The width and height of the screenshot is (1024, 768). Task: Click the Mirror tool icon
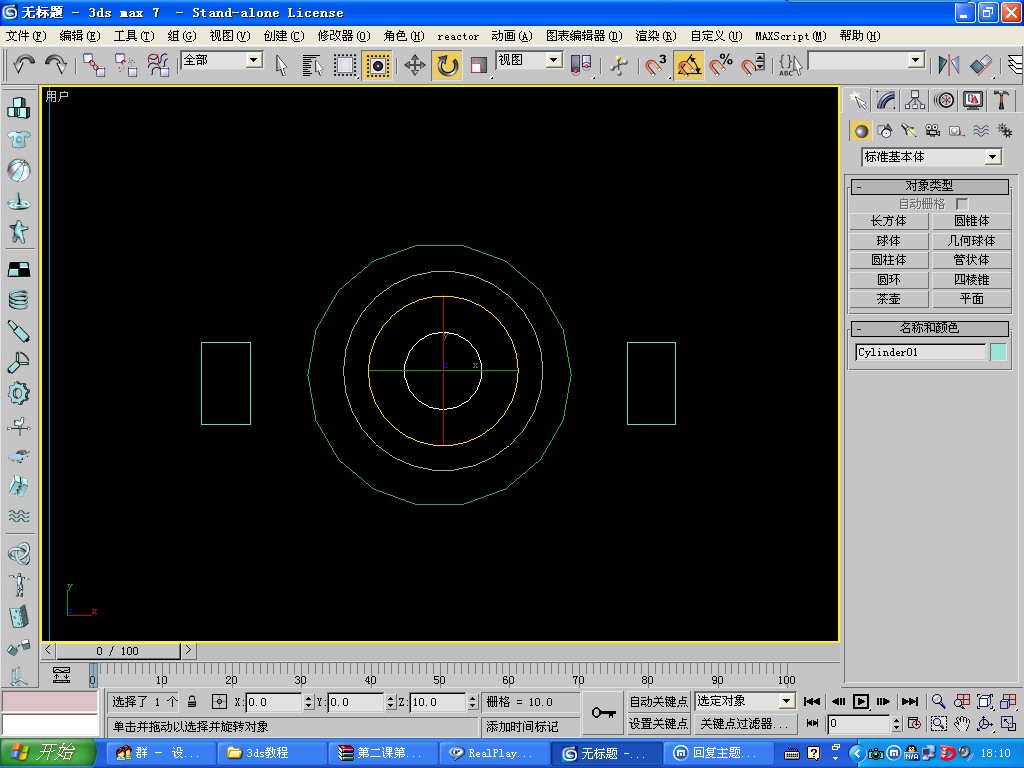pyautogui.click(x=948, y=65)
